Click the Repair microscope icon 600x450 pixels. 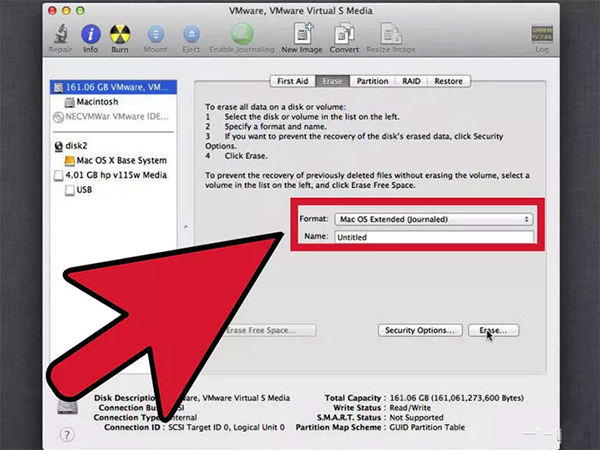pyautogui.click(x=60, y=34)
